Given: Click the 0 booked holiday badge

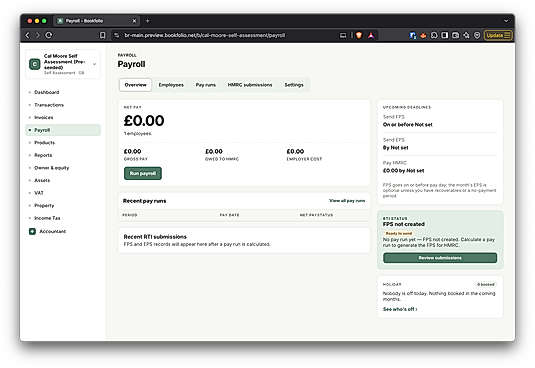Looking at the screenshot, I should [486, 284].
